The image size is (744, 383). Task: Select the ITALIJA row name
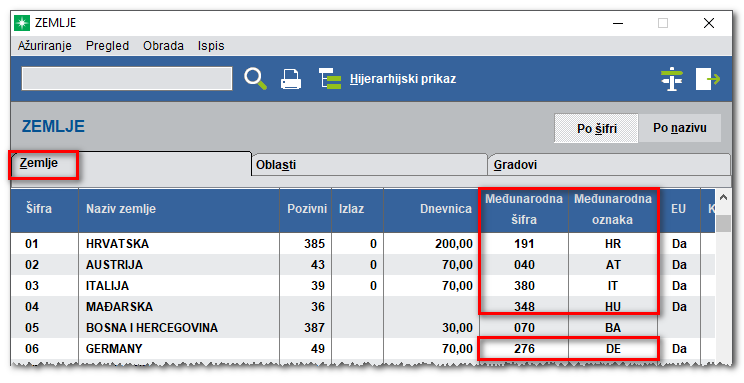coord(107,286)
